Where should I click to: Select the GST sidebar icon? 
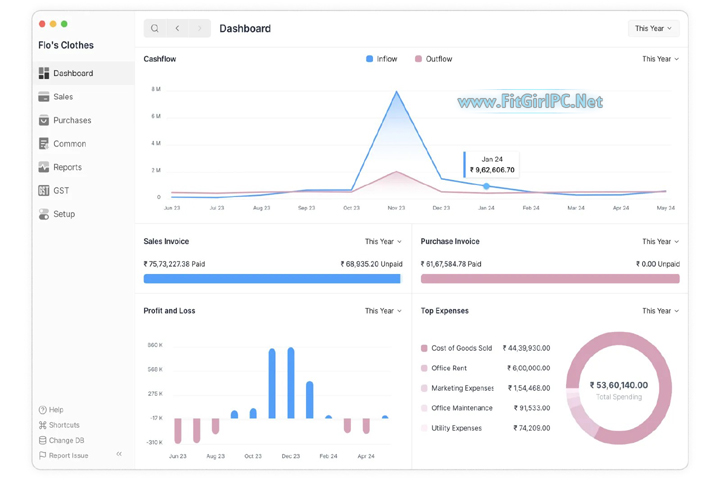44,190
